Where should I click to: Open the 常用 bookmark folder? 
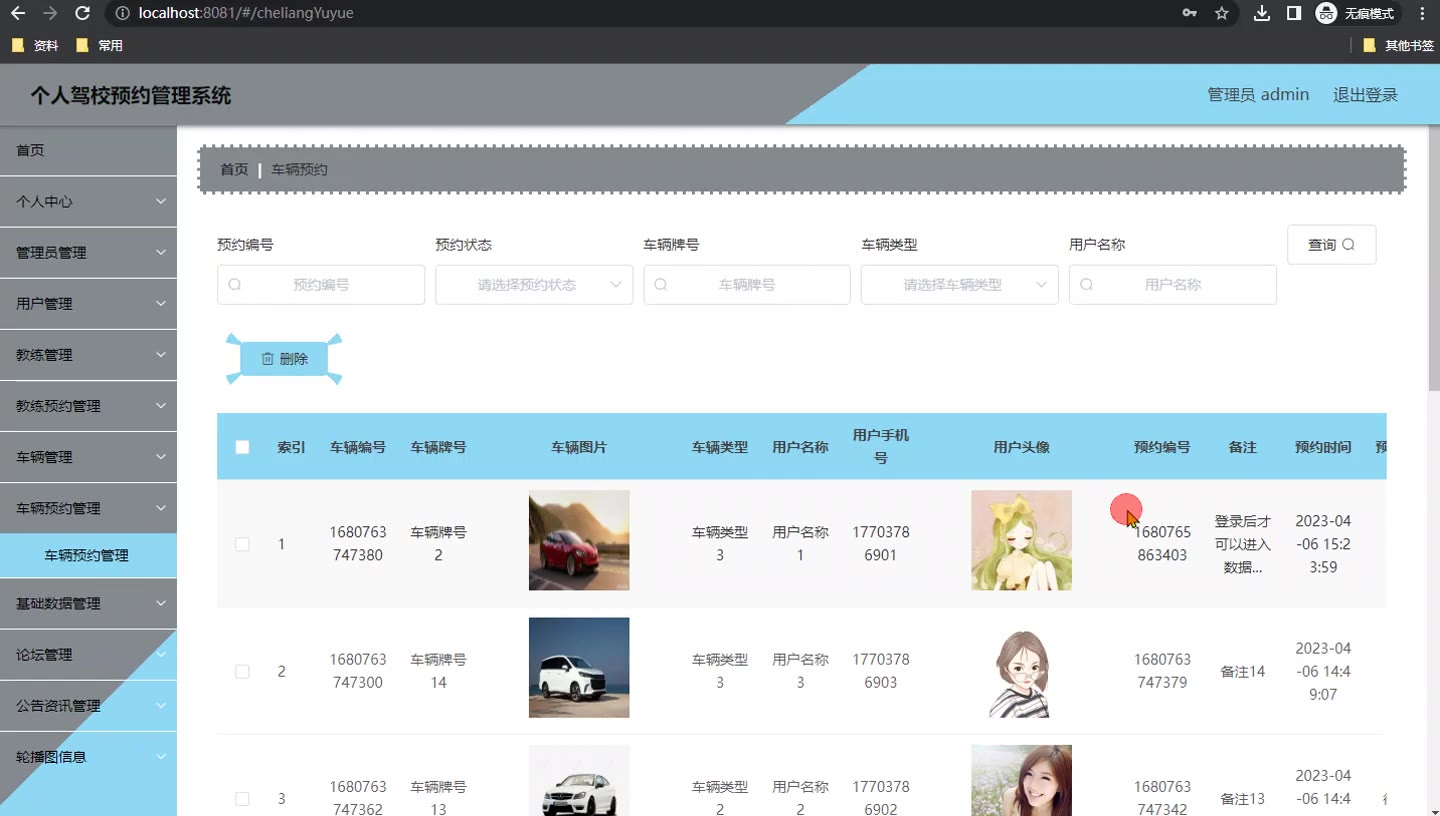99,45
